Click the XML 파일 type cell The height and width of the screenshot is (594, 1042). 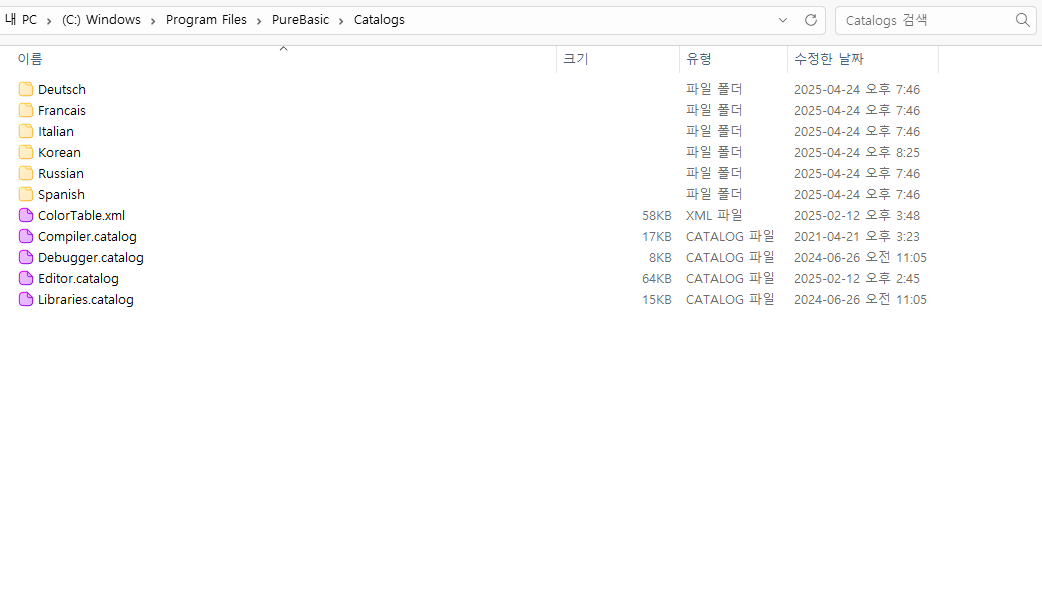(714, 215)
